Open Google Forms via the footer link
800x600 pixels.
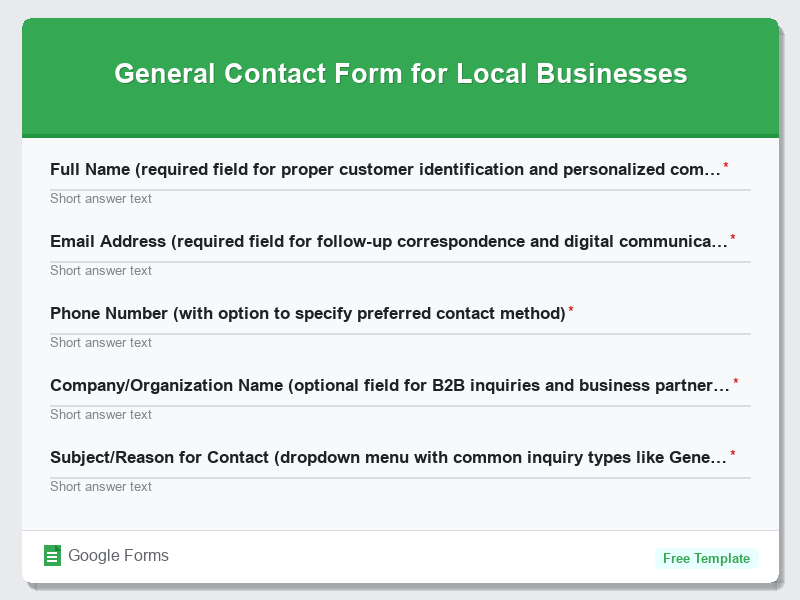coord(117,555)
